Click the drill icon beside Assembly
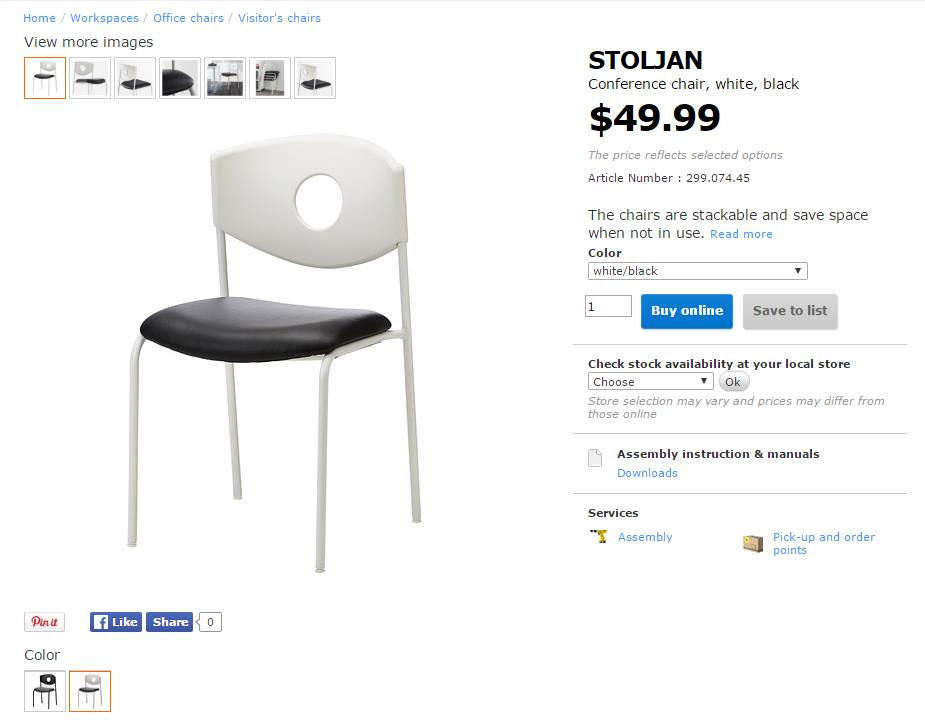Viewport: 925px width, 722px height. coord(599,536)
